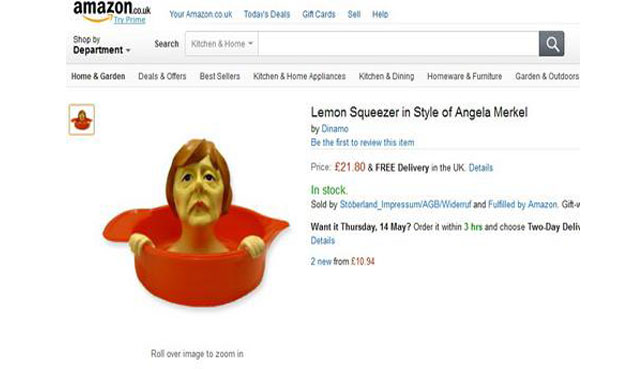
Task: Click the magnifying glass search button
Action: (551, 44)
